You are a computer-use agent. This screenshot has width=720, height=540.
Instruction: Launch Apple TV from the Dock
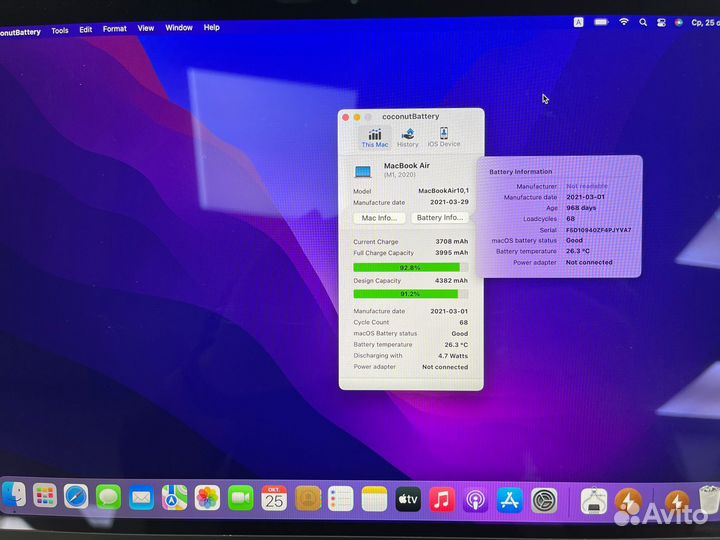tap(408, 499)
